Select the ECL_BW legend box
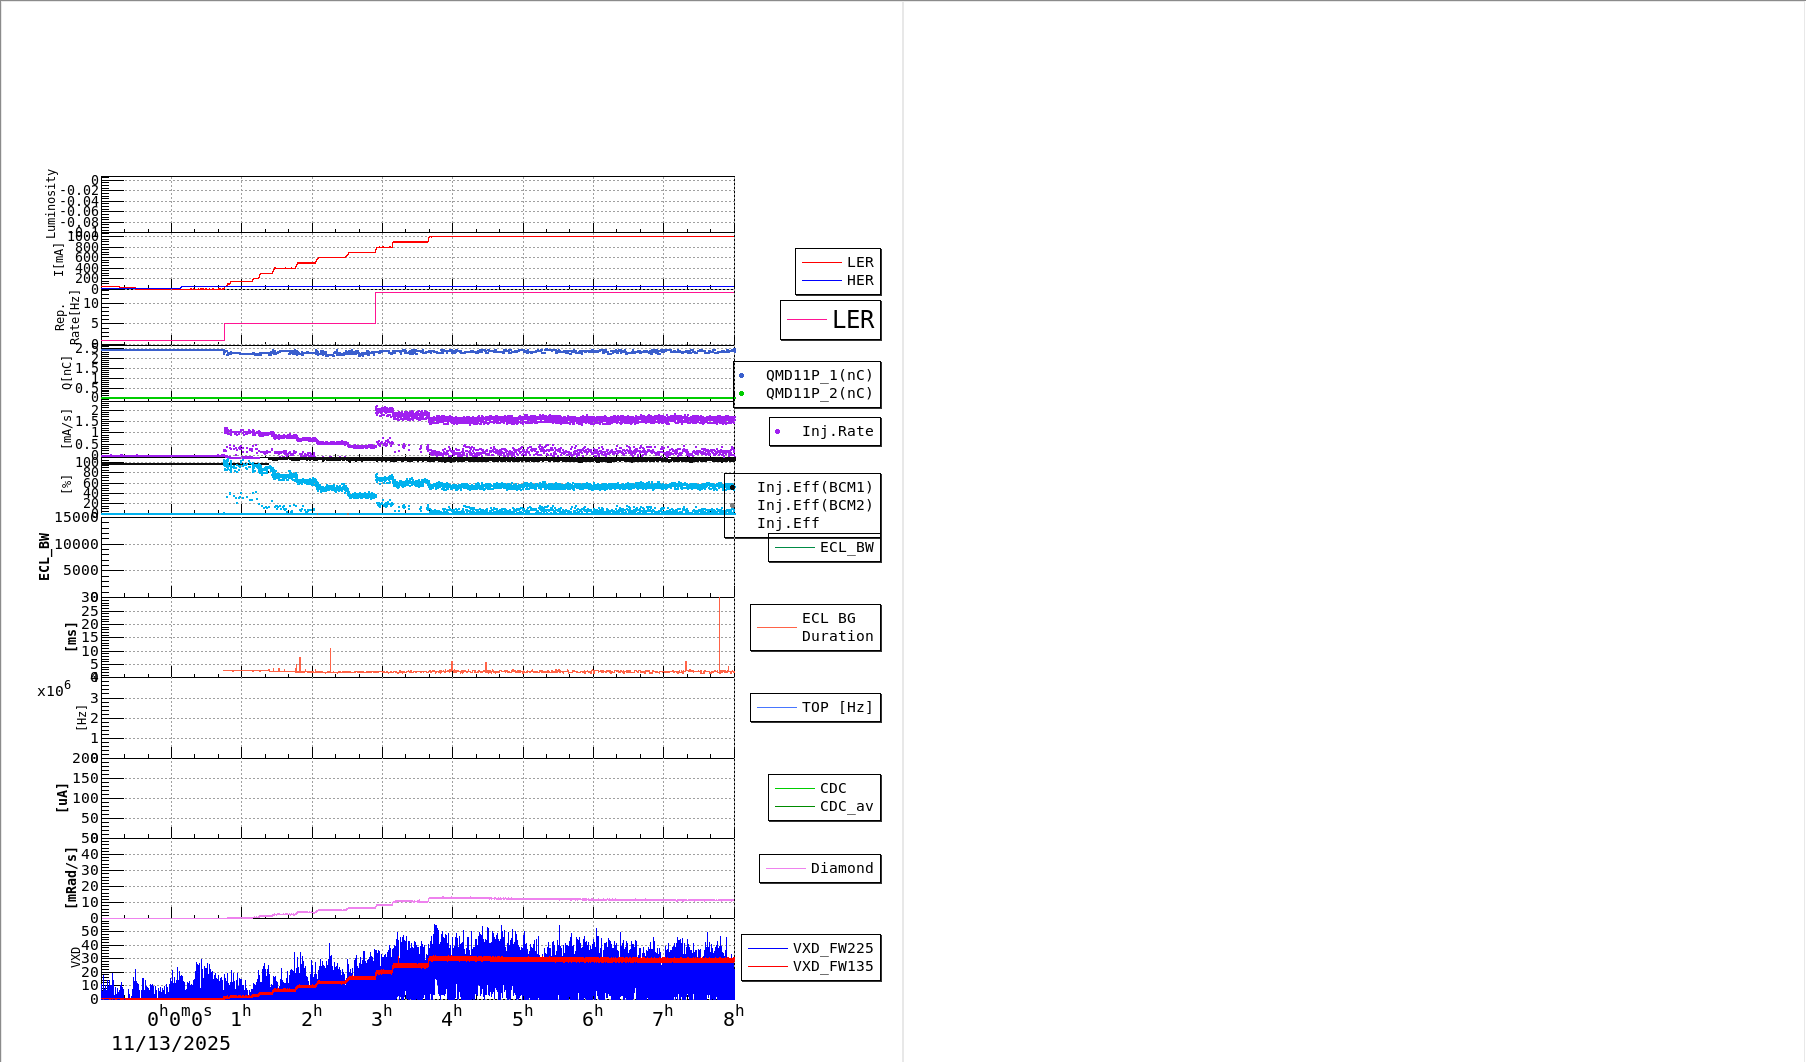1806x1062 pixels. tap(825, 548)
